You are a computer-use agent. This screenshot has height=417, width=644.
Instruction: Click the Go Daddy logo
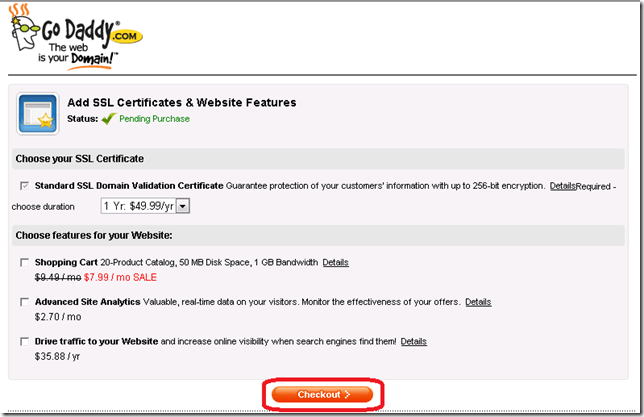pyautogui.click(x=77, y=38)
